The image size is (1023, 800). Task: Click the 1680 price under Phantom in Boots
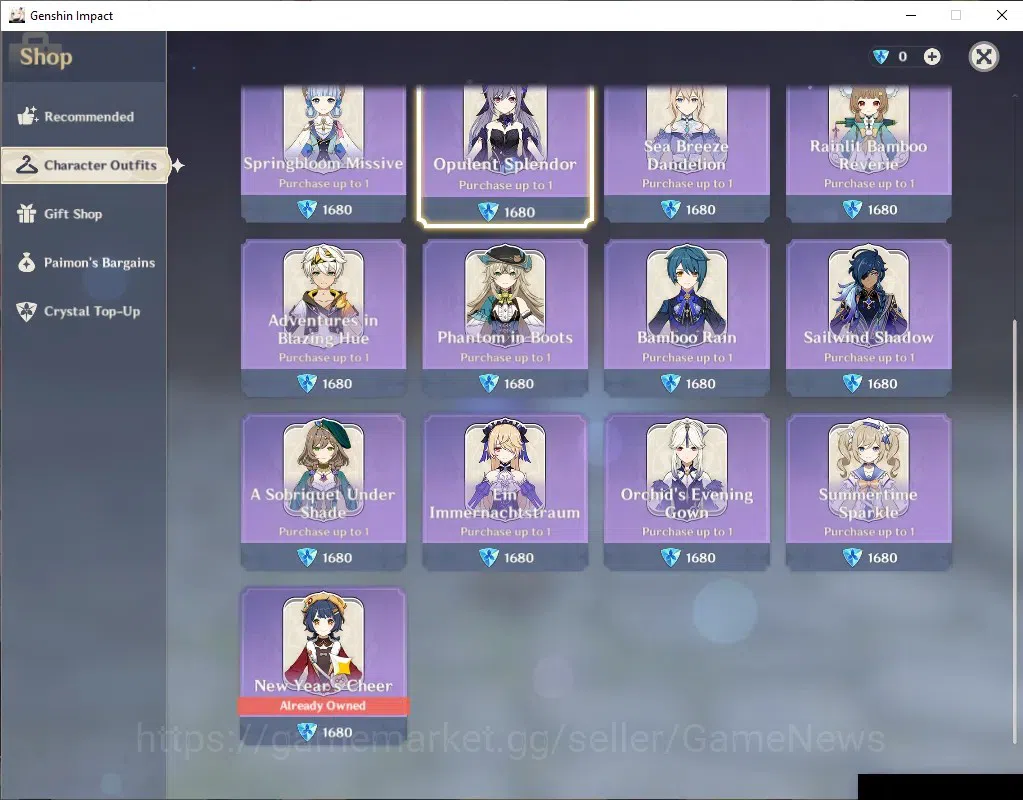coord(519,384)
